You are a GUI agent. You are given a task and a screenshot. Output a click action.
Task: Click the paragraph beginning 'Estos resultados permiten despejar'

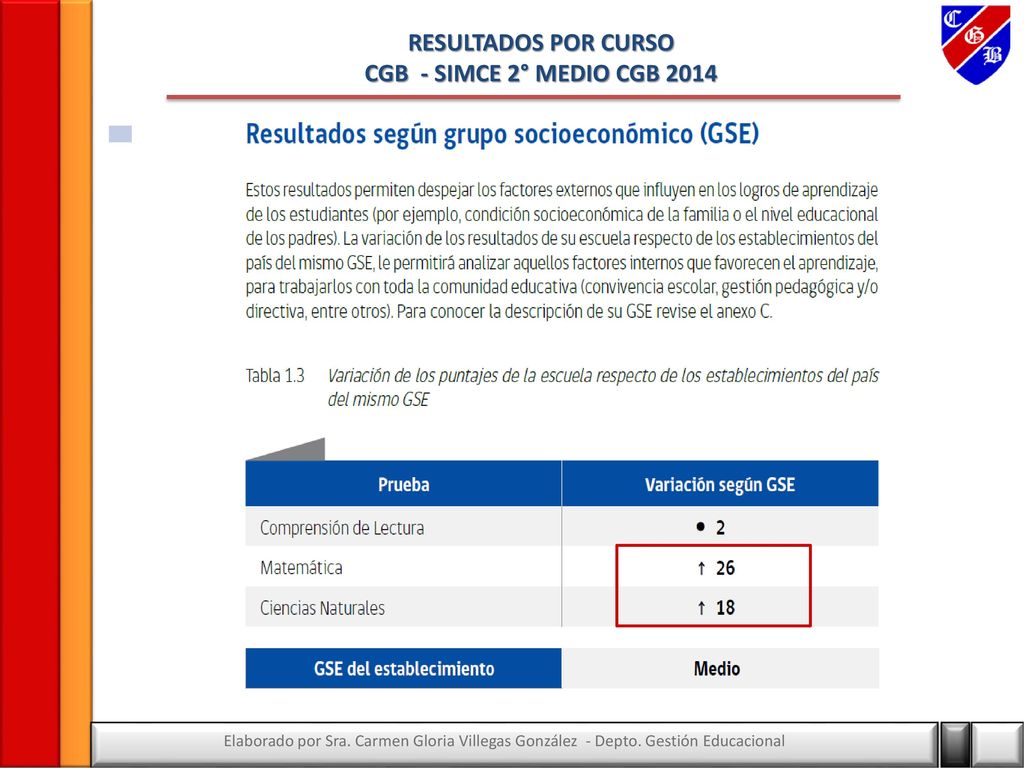click(562, 251)
